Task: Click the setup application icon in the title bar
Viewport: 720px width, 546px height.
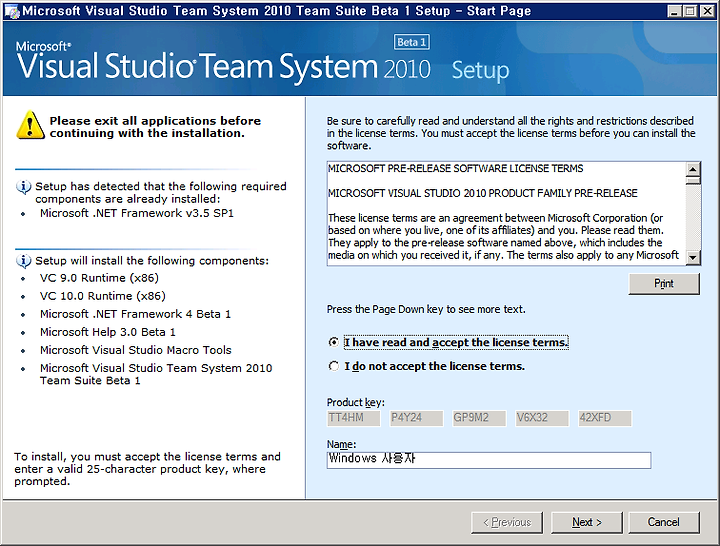Action: point(12,11)
